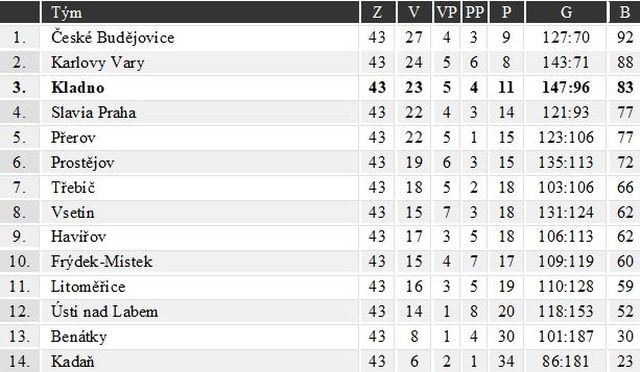Viewport: 640px width, 372px height.
Task: Select Slavia Praha in the standings
Action: (93, 112)
